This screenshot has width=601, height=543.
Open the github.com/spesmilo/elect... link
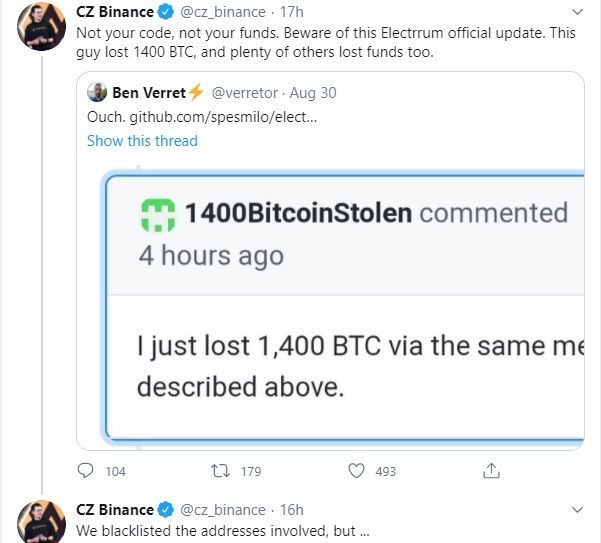[x=223, y=117]
